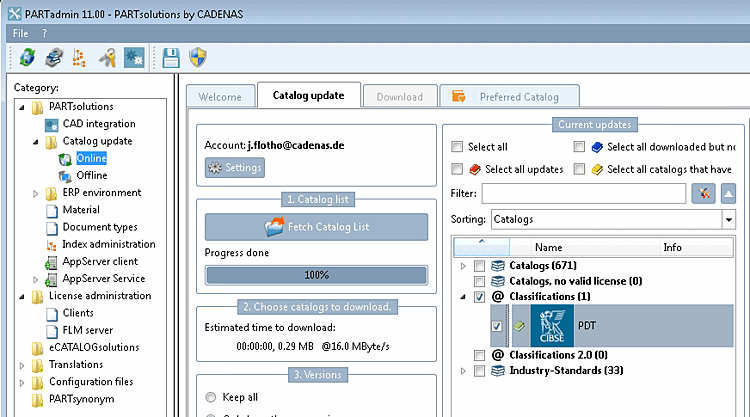750x417 pixels.
Task: Click the clear filter icon button
Action: pyautogui.click(x=703, y=193)
